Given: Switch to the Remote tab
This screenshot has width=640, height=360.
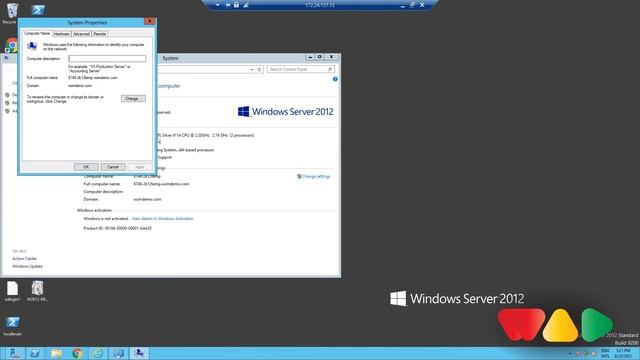Looking at the screenshot, I should [100, 34].
